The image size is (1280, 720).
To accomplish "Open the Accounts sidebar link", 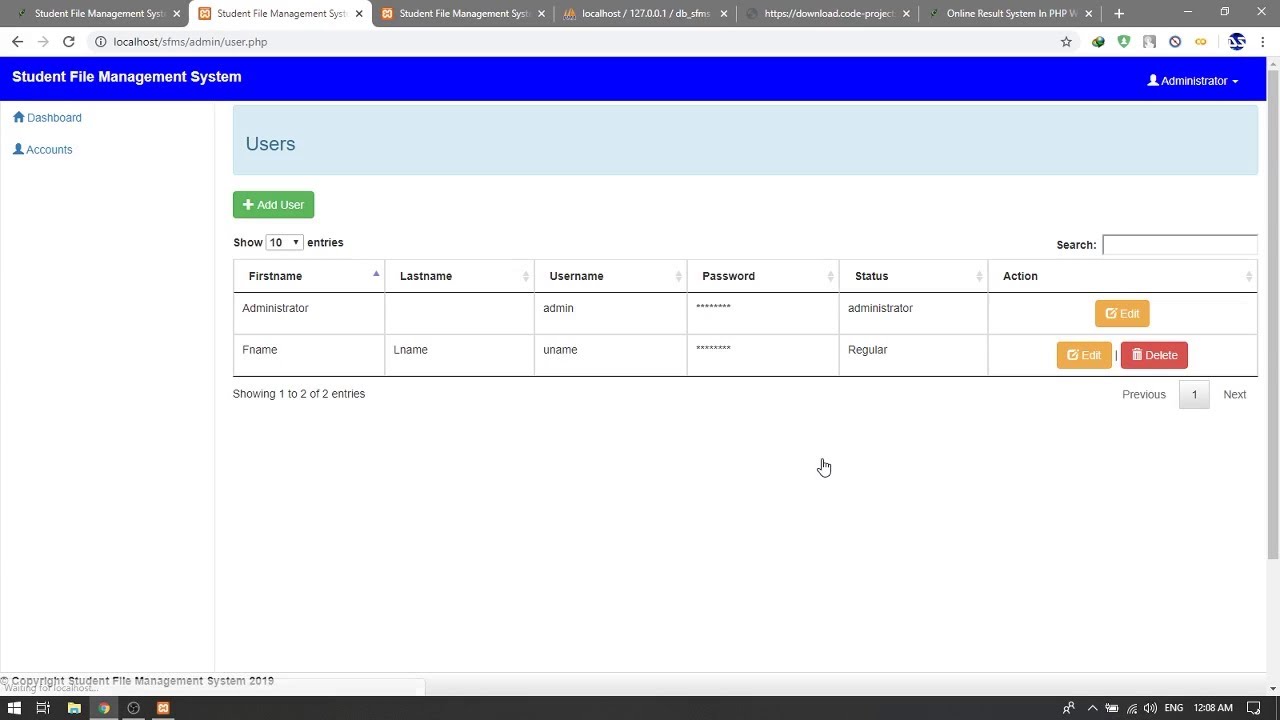I will [42, 150].
